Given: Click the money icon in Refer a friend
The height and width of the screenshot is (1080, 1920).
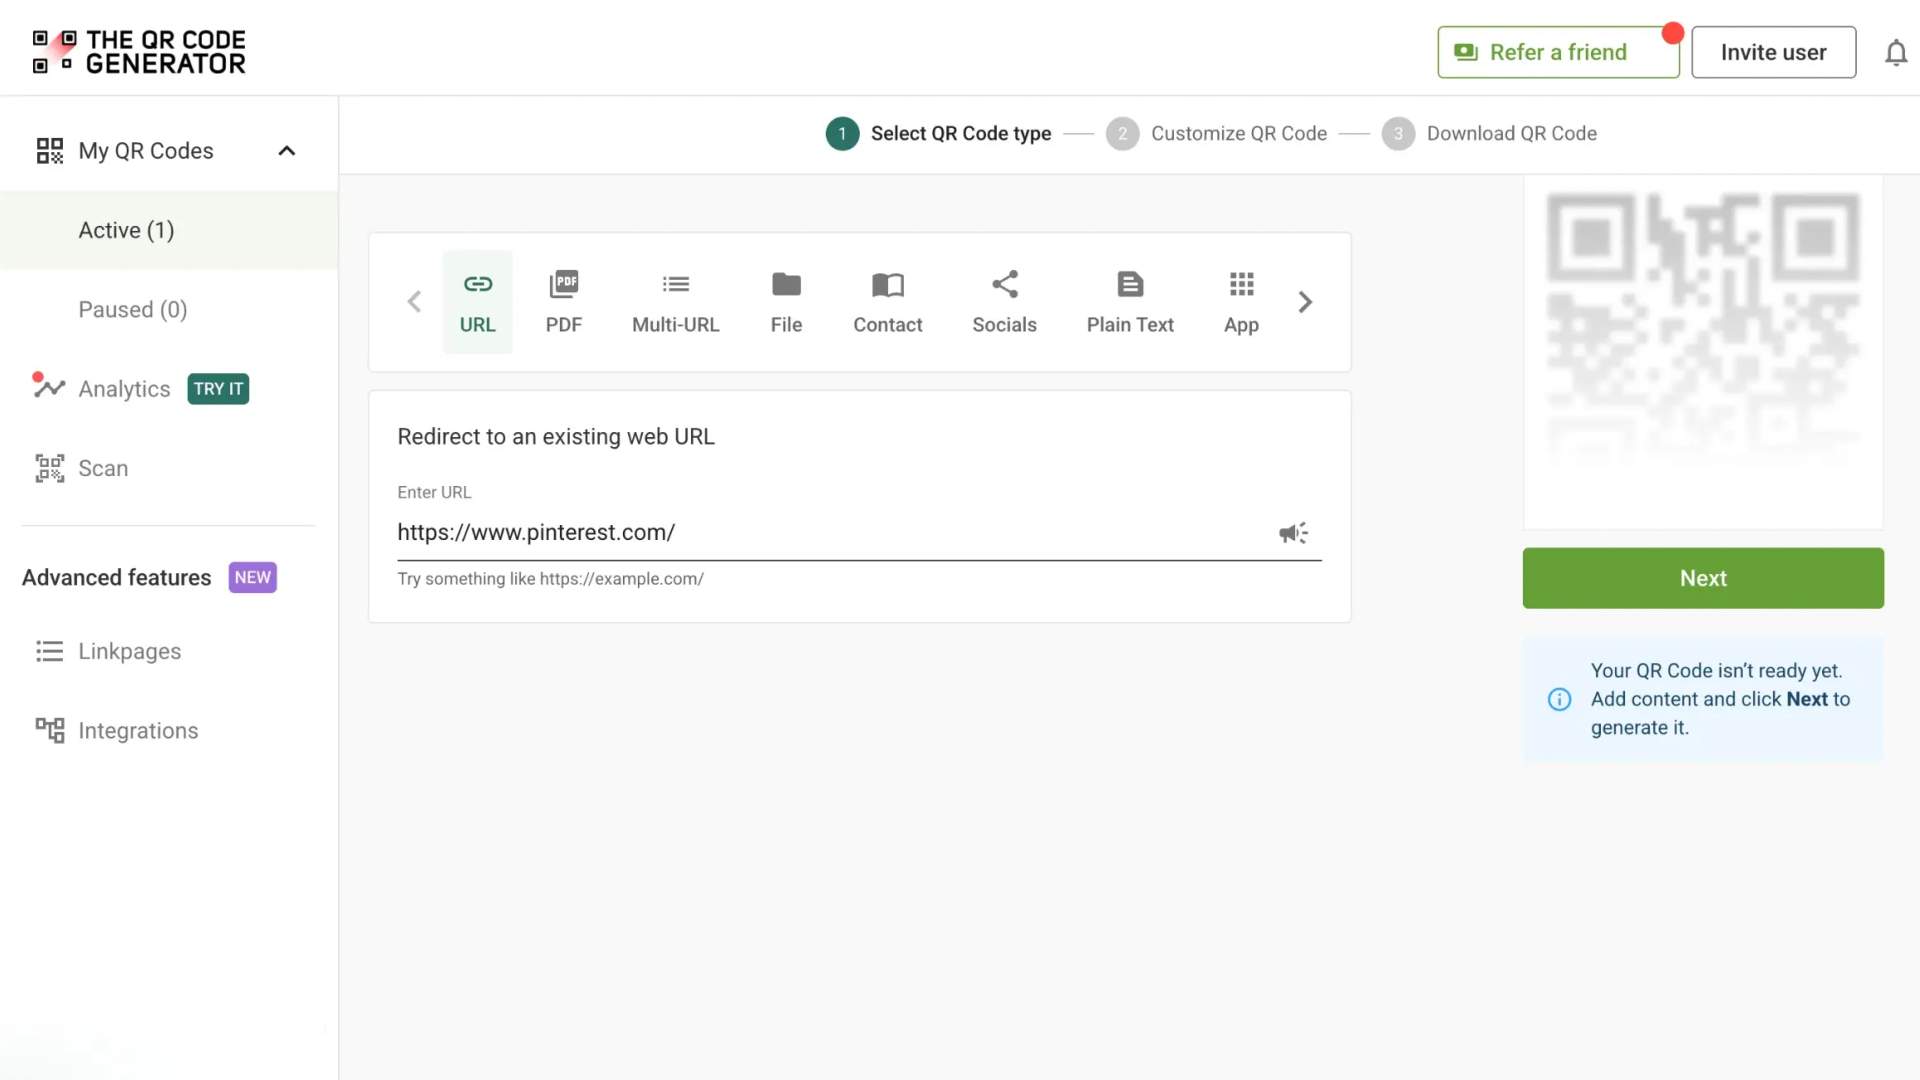Looking at the screenshot, I should click(1466, 52).
